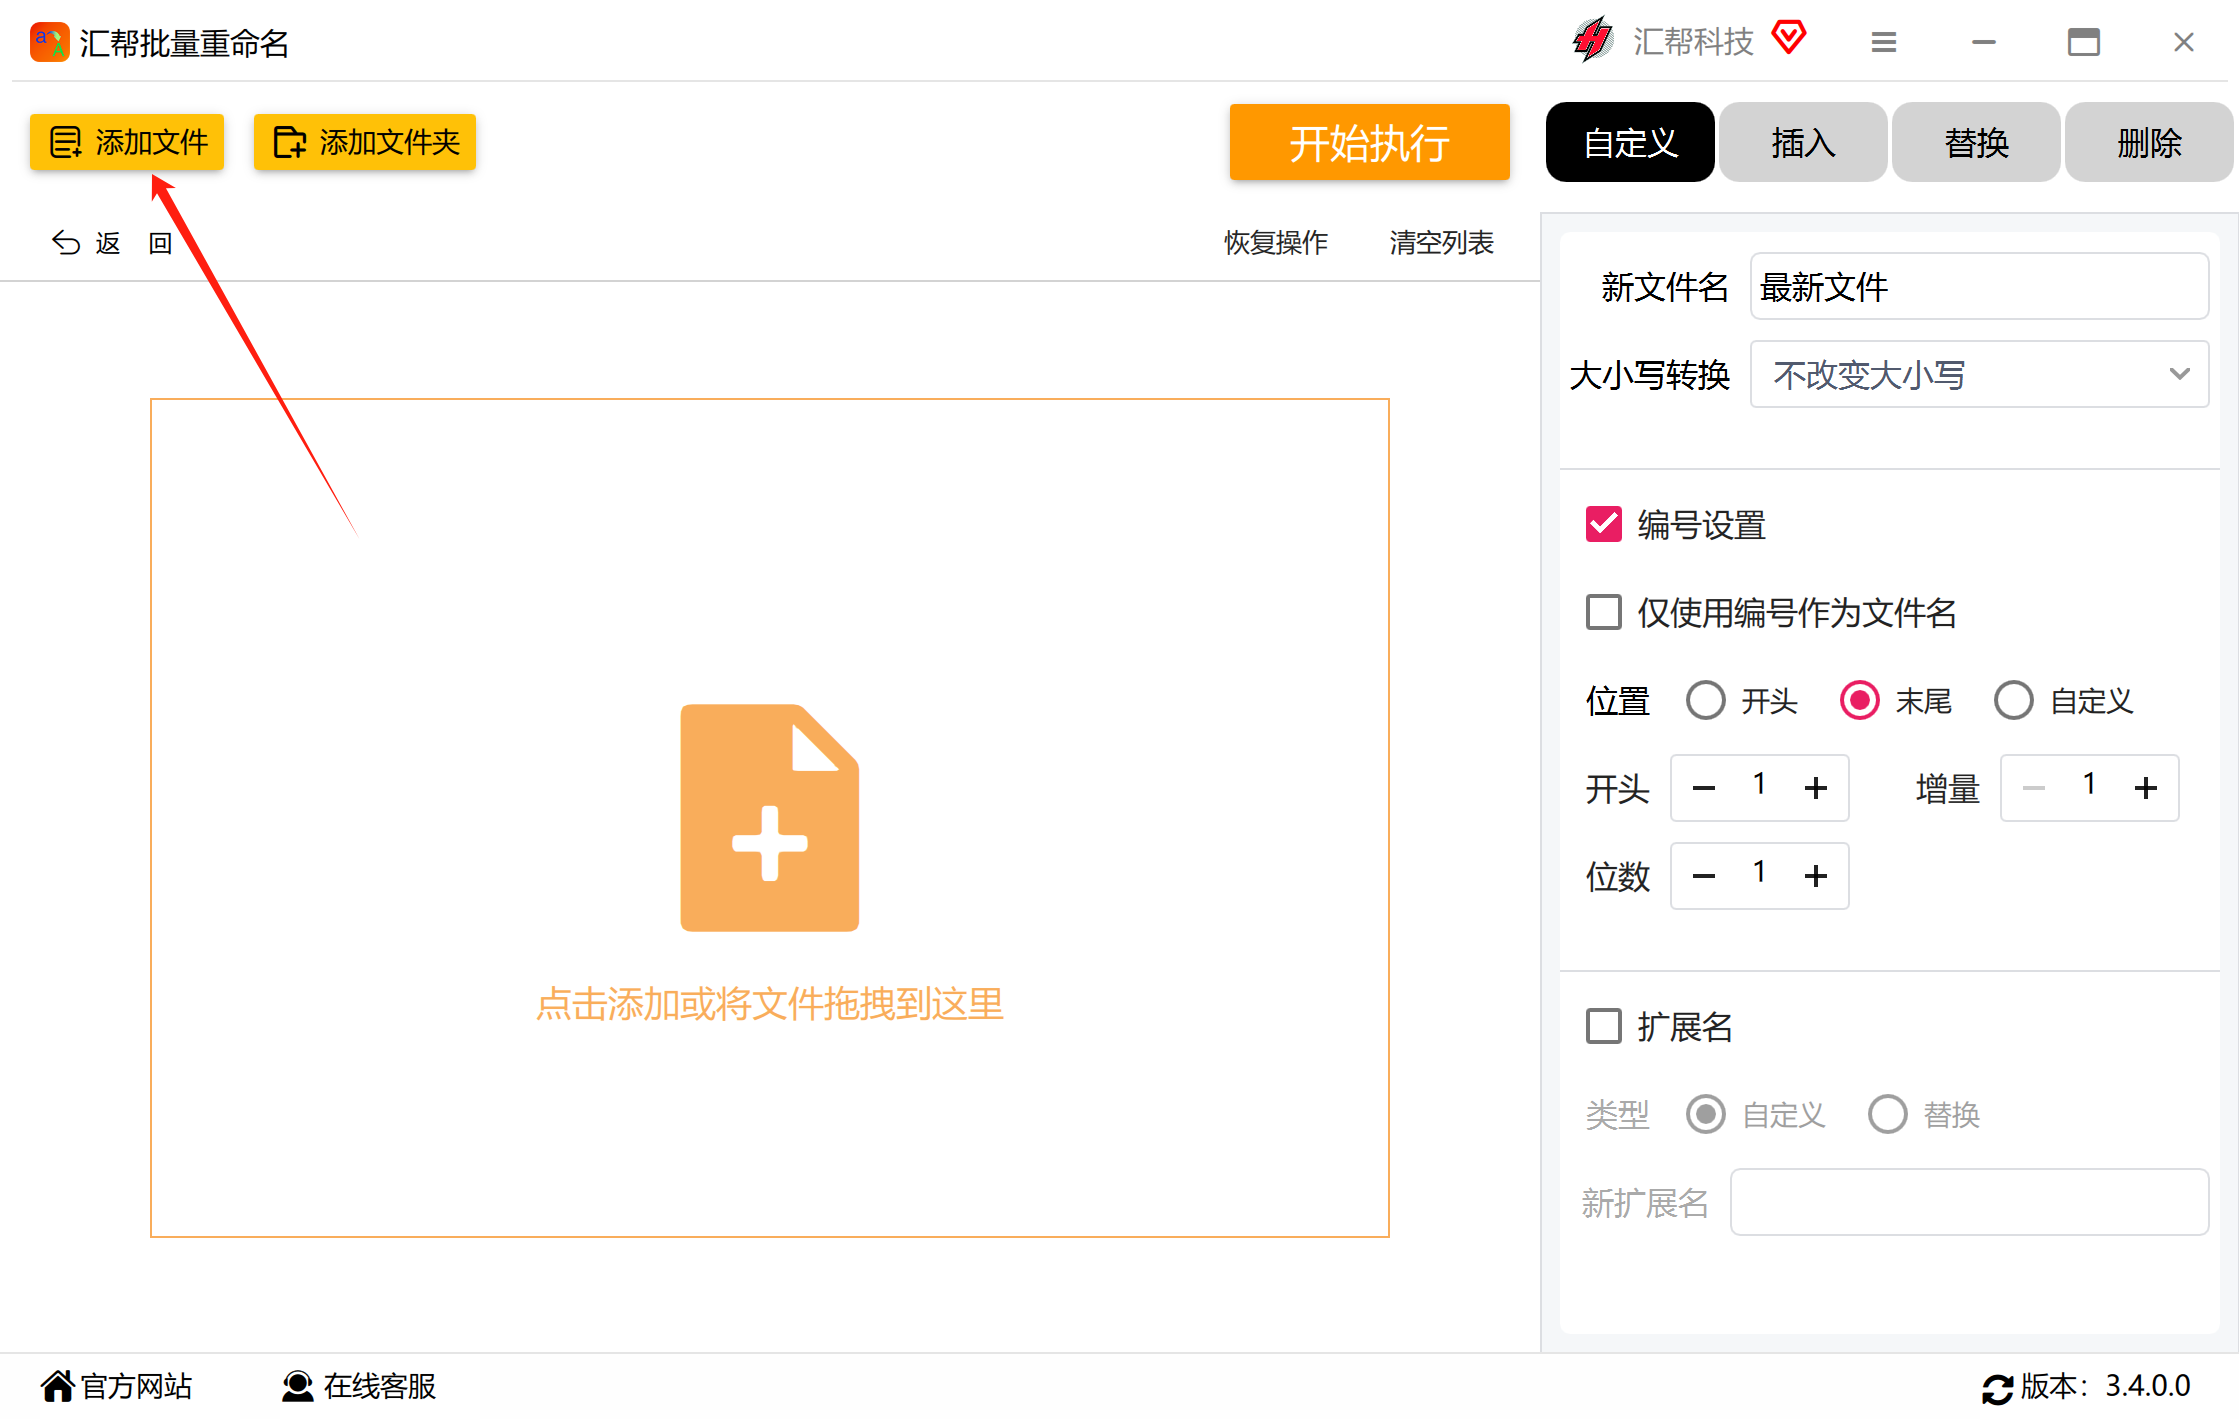Image resolution: width=2239 pixels, height=1419 pixels.
Task: Switch to the 插入 tab
Action: 1803,142
